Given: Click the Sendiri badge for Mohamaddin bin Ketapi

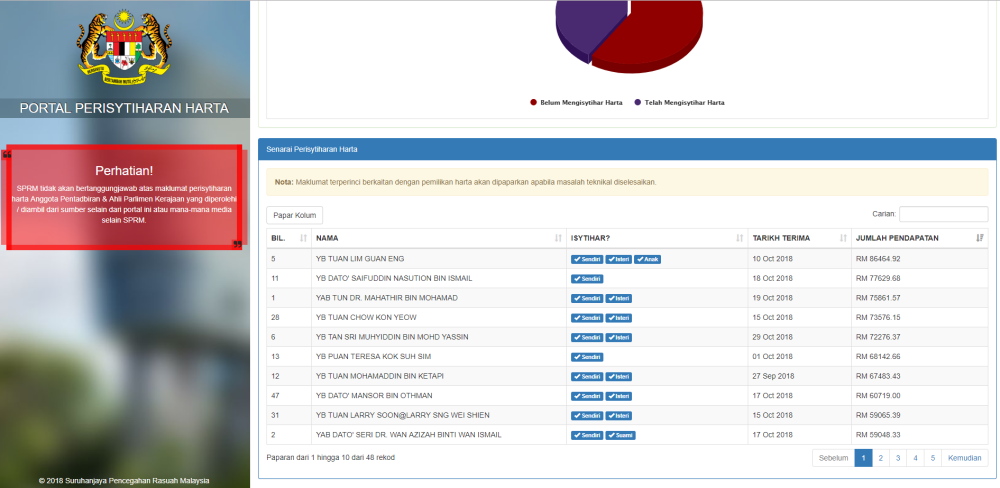Looking at the screenshot, I should pyautogui.click(x=587, y=376).
